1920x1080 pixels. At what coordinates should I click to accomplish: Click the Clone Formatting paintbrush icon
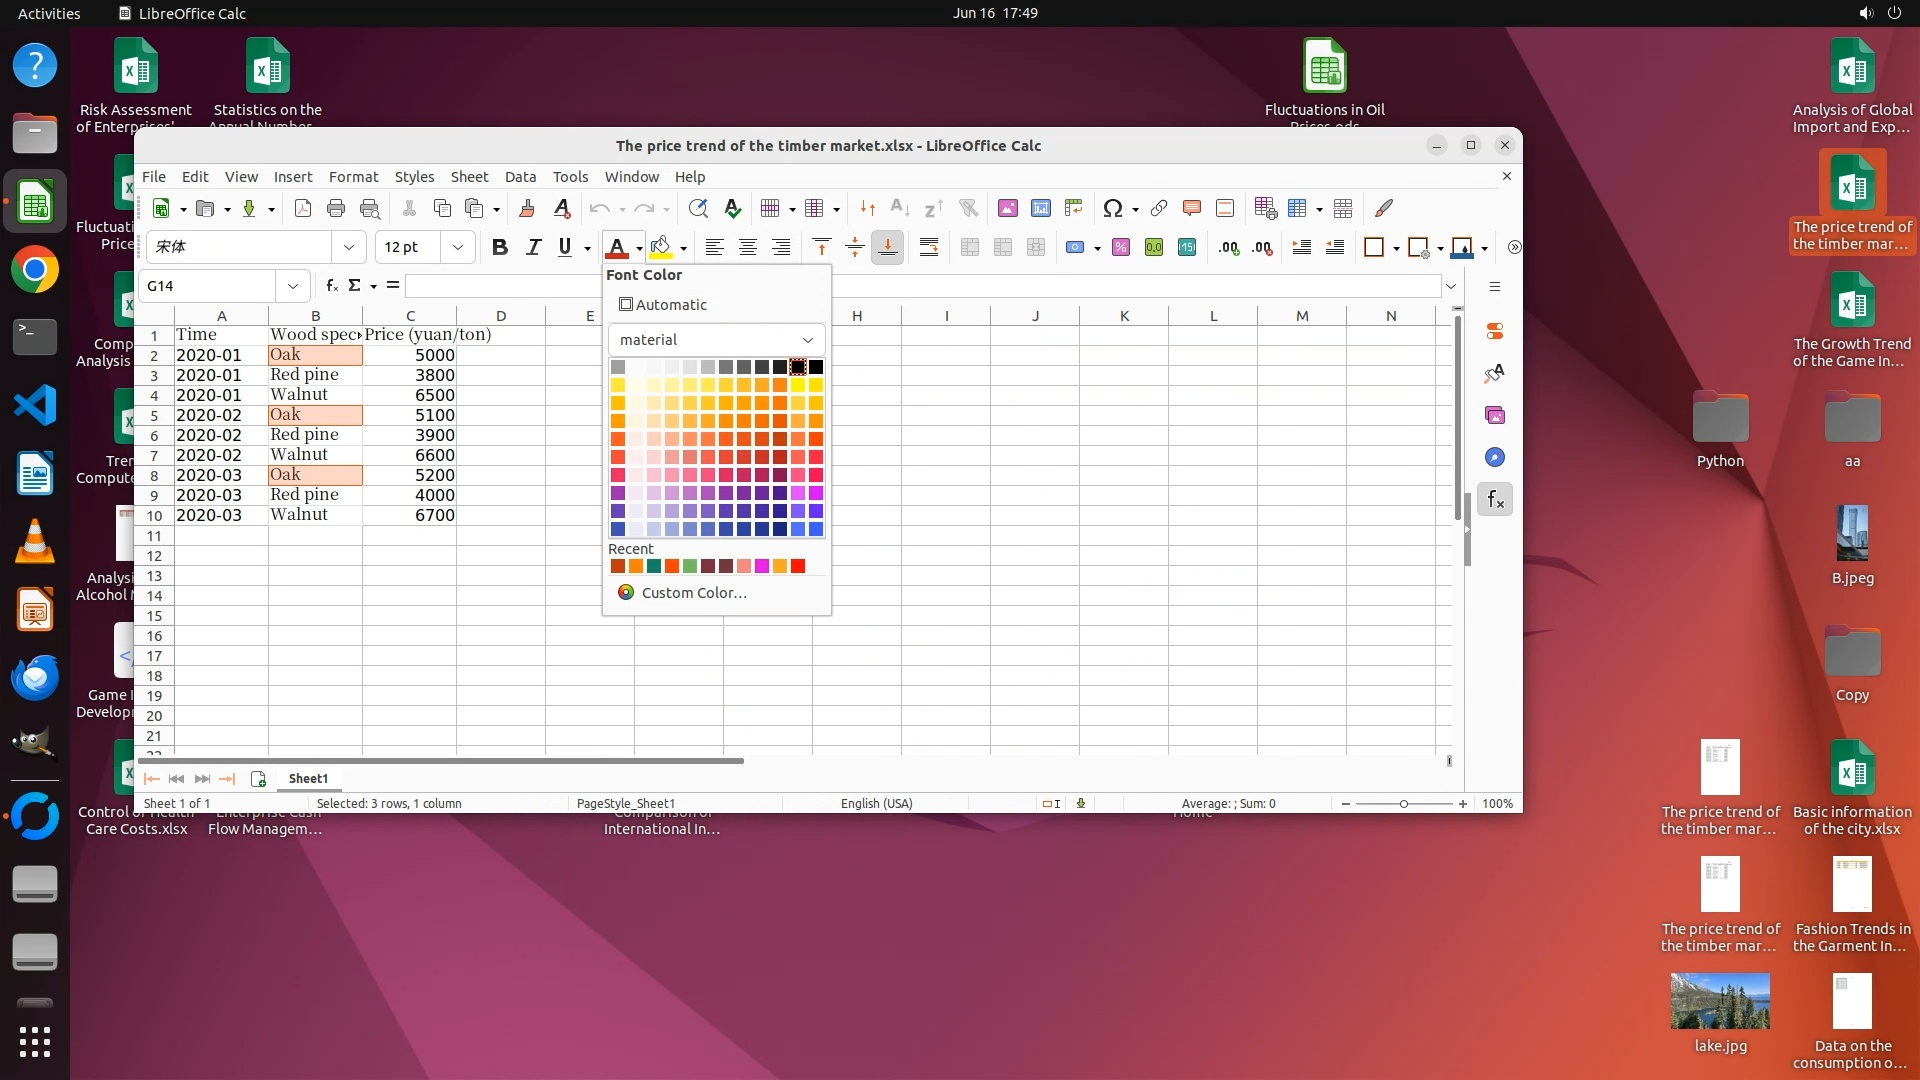point(527,208)
